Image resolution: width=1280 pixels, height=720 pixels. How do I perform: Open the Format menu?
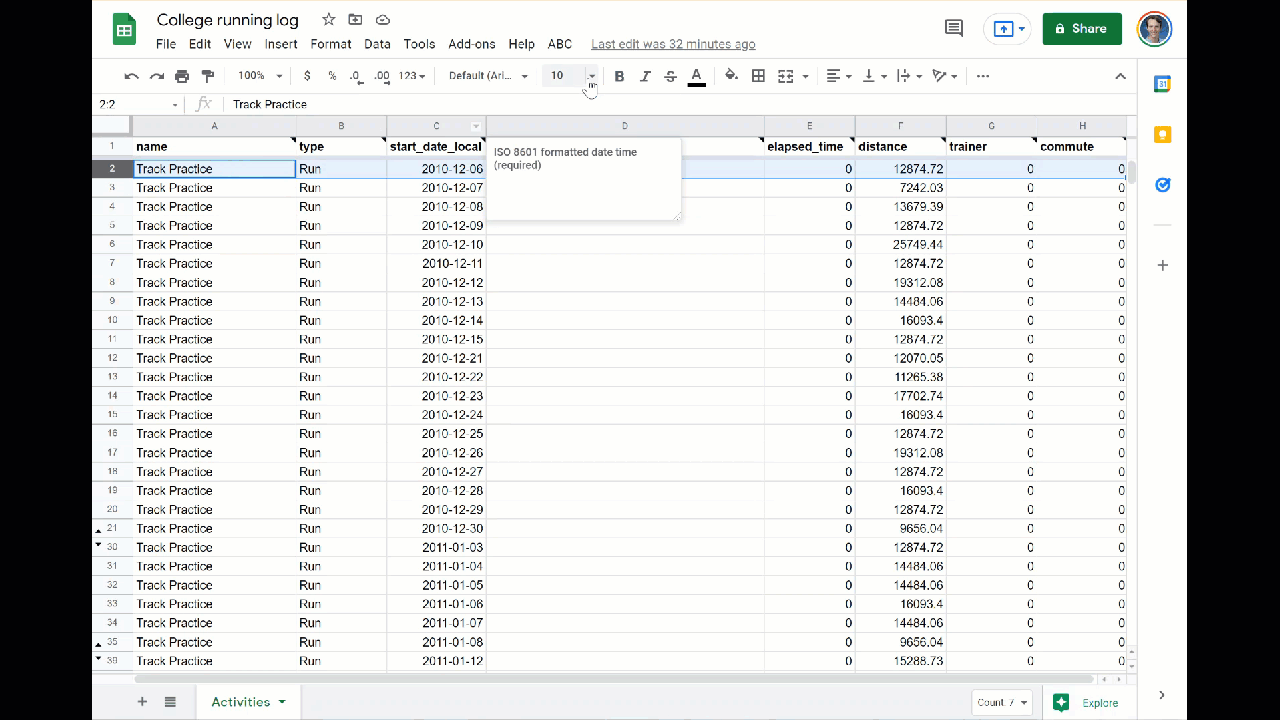tap(331, 44)
